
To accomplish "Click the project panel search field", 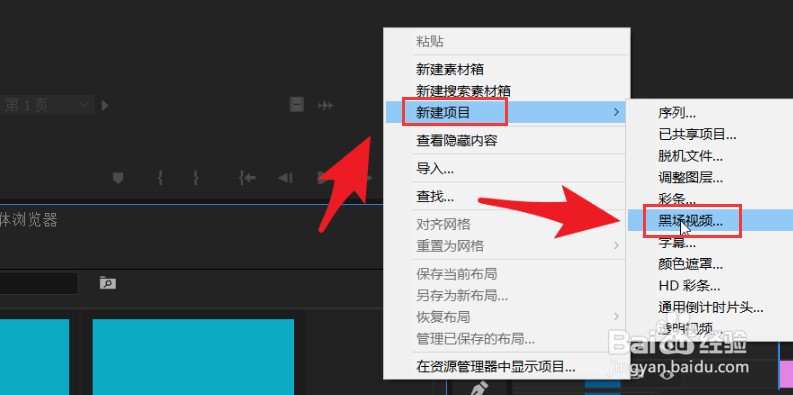I will coord(39,283).
